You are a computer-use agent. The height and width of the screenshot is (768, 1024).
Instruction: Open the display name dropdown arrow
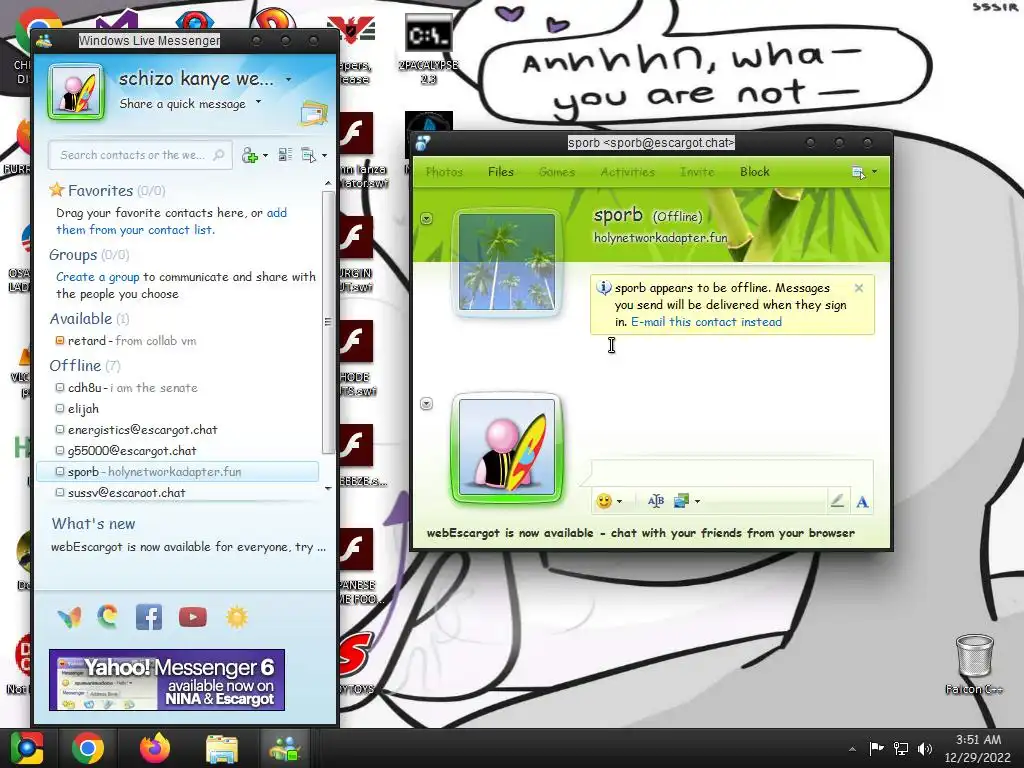point(289,80)
